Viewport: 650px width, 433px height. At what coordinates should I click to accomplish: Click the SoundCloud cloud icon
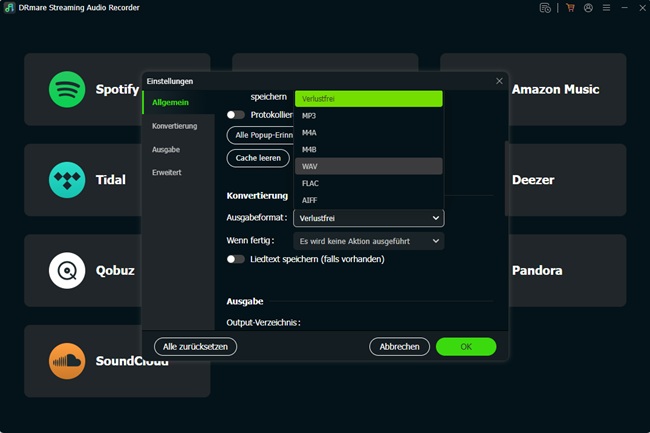(x=67, y=361)
